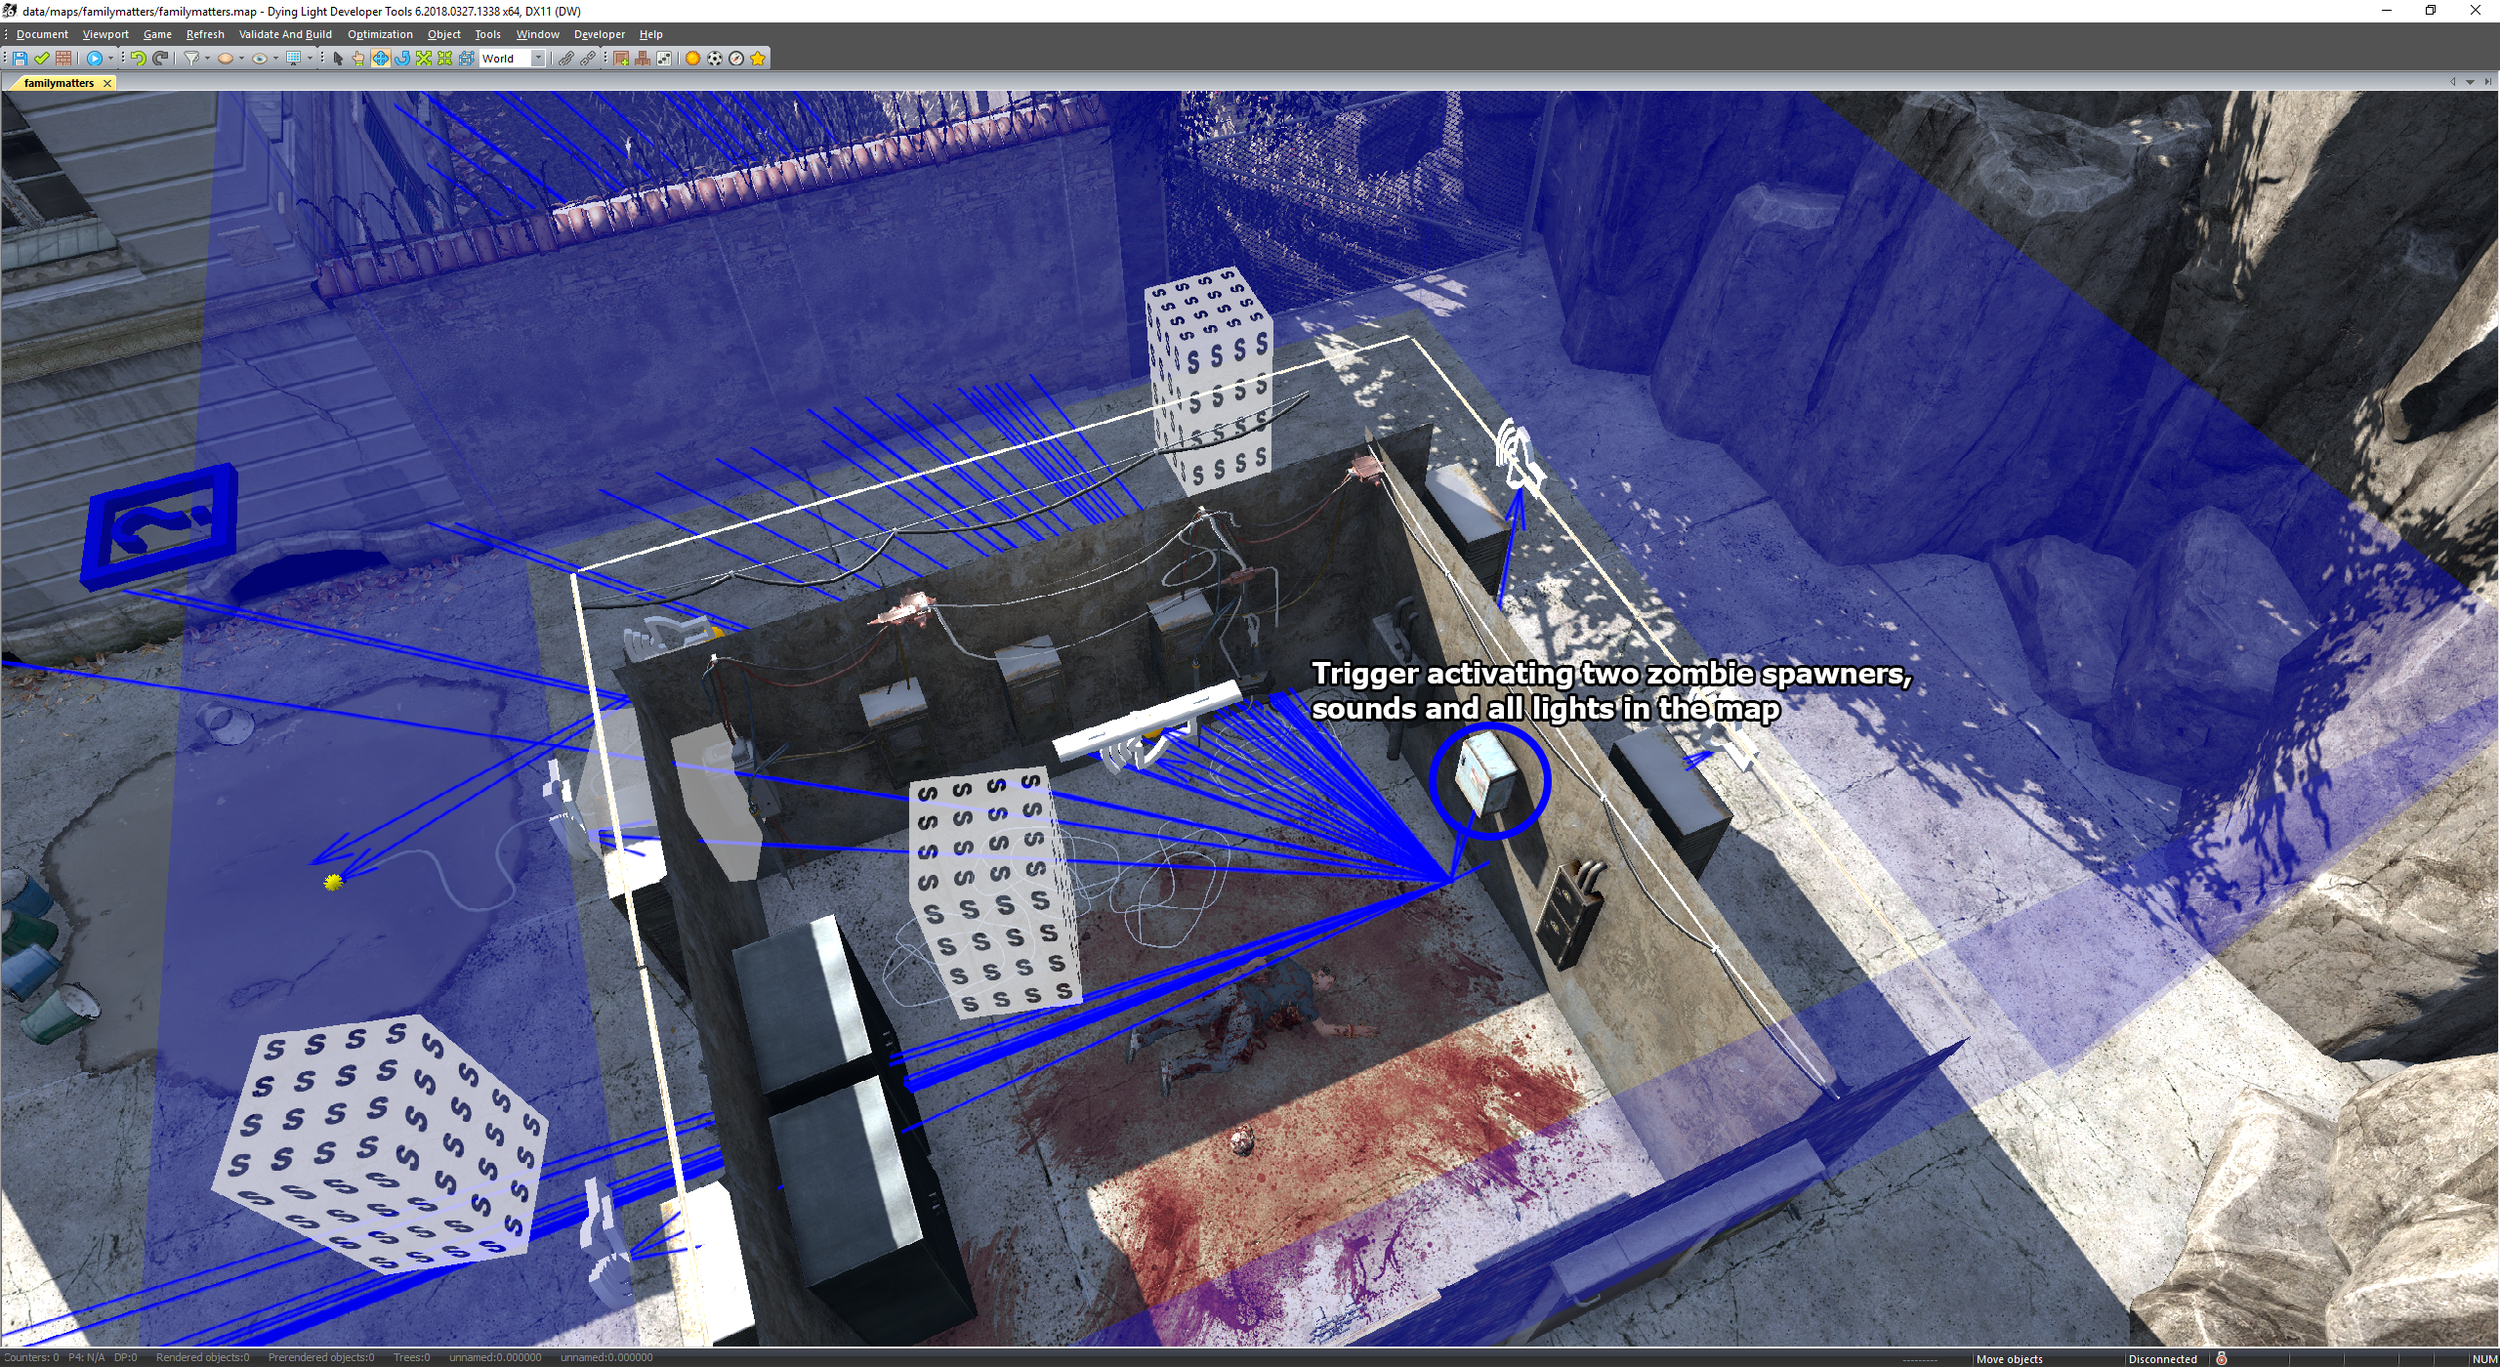Open the Refresh menu
The width and height of the screenshot is (2500, 1367).
tap(205, 34)
